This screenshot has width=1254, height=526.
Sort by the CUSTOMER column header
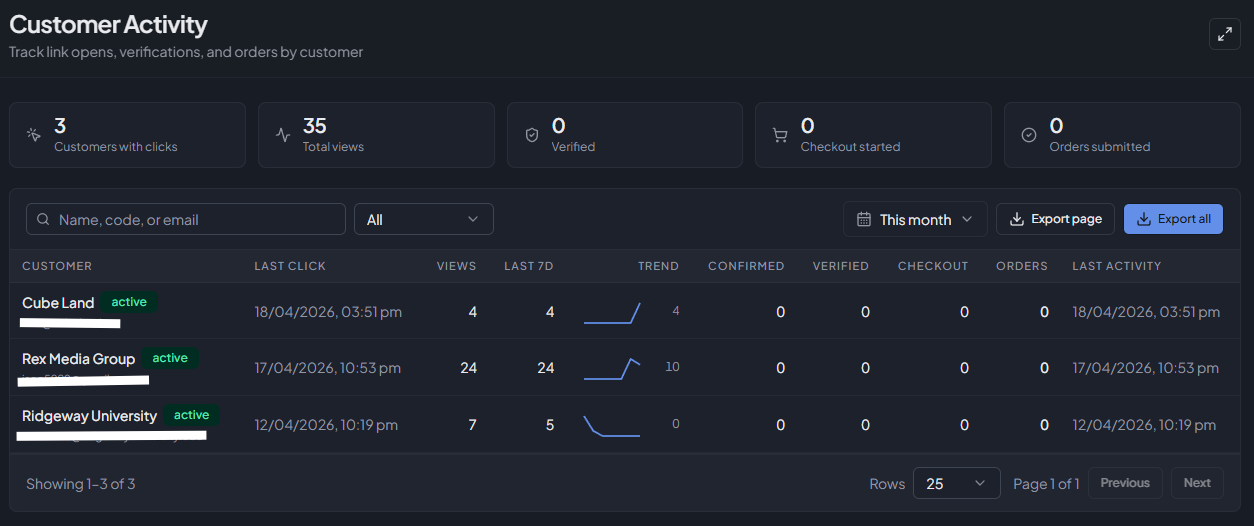click(x=57, y=266)
